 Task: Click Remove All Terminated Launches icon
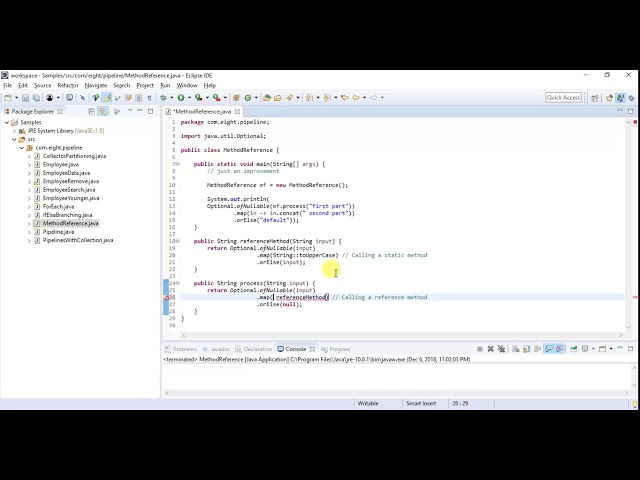(x=502, y=349)
